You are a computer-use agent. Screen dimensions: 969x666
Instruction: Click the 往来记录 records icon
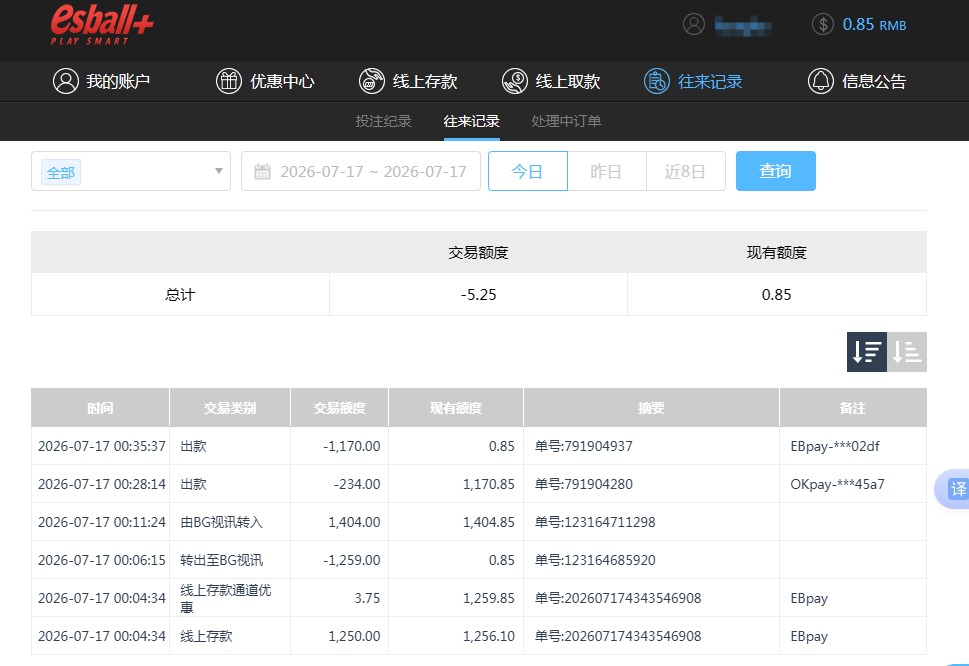[x=656, y=81]
